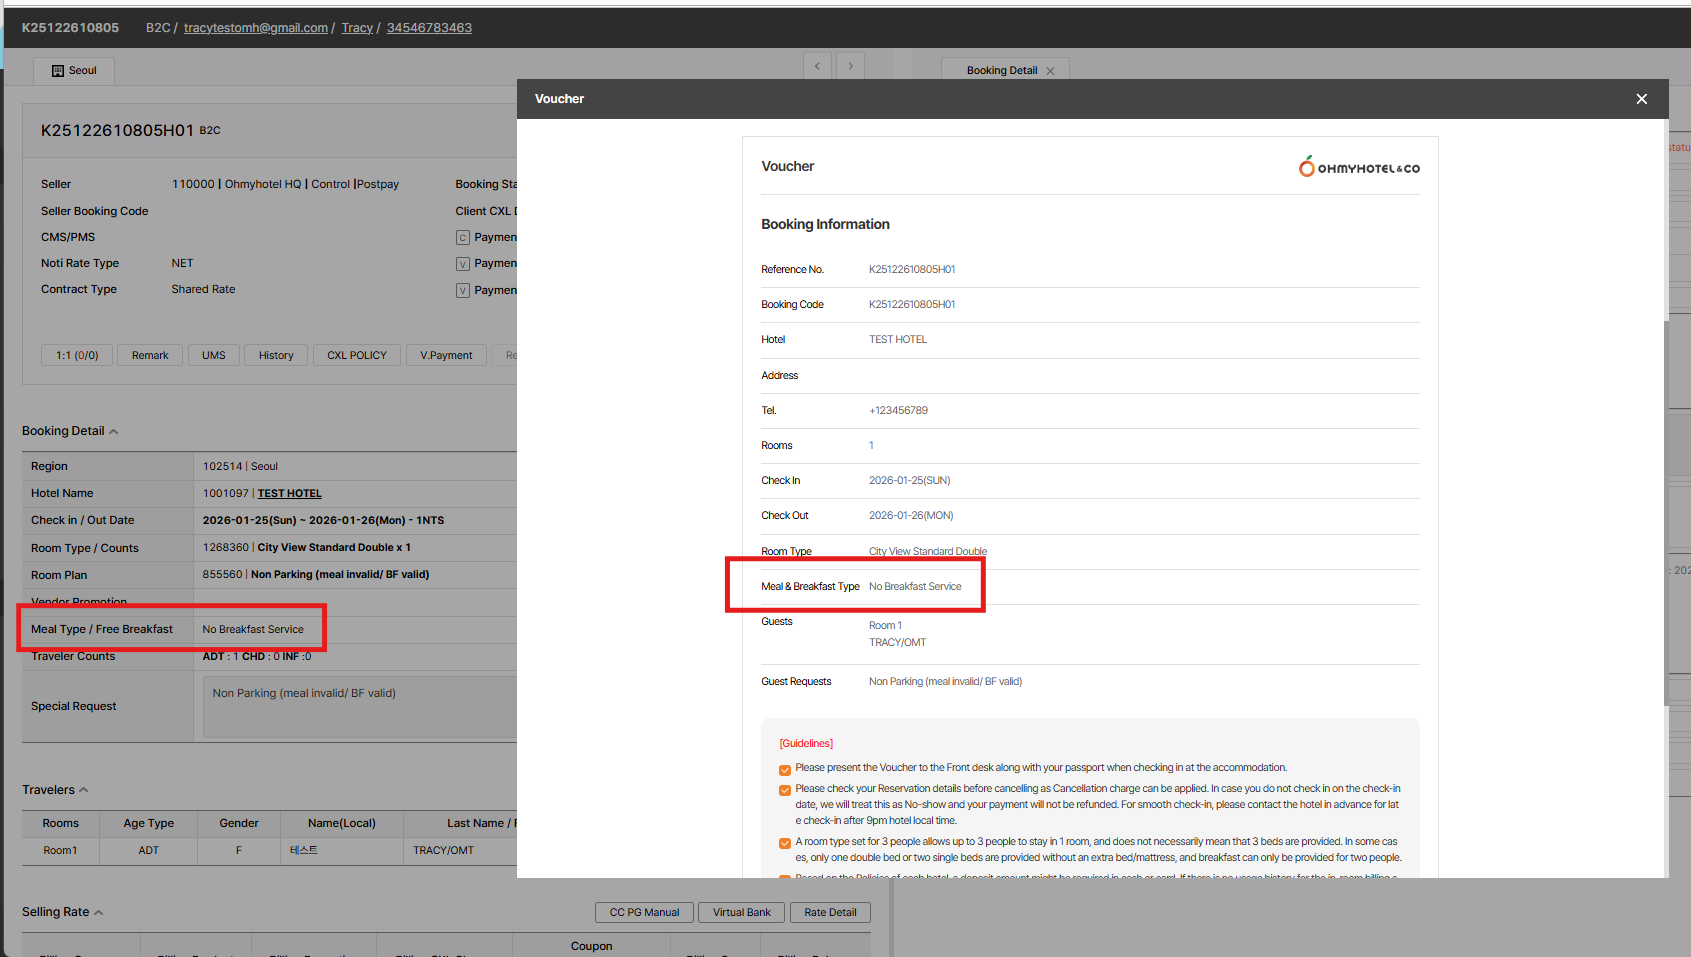Viewport: 1691px width, 957px height.
Task: Click the building icon on Seoul tab
Action: point(58,71)
